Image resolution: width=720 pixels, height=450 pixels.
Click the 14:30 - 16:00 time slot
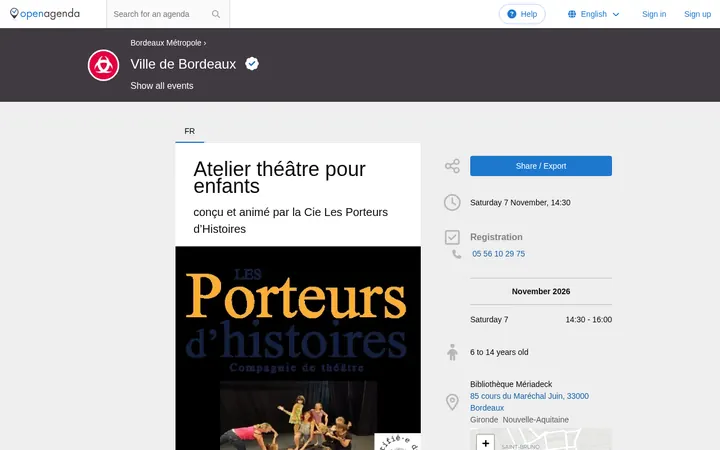(589, 320)
